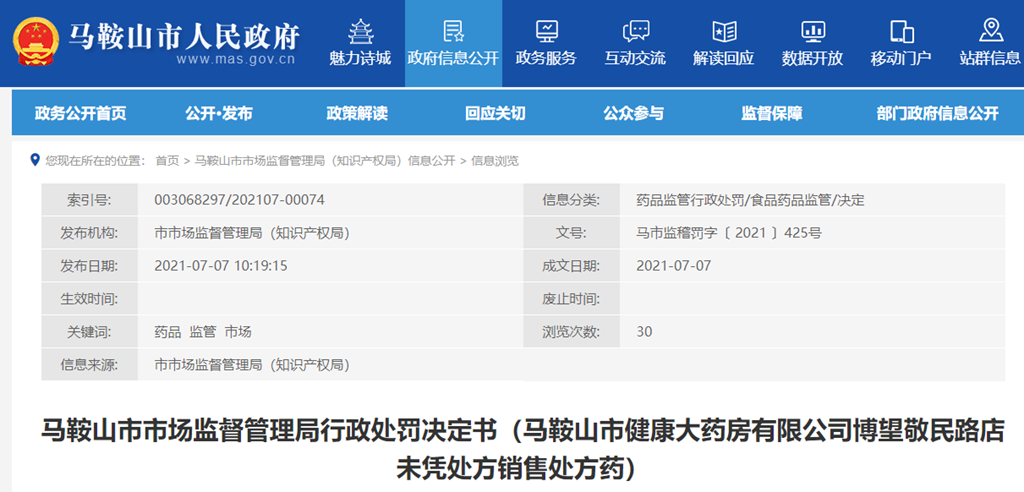Click the 站群信息 location pin icon
Screen dimensions: 1024x492
(x=991, y=31)
